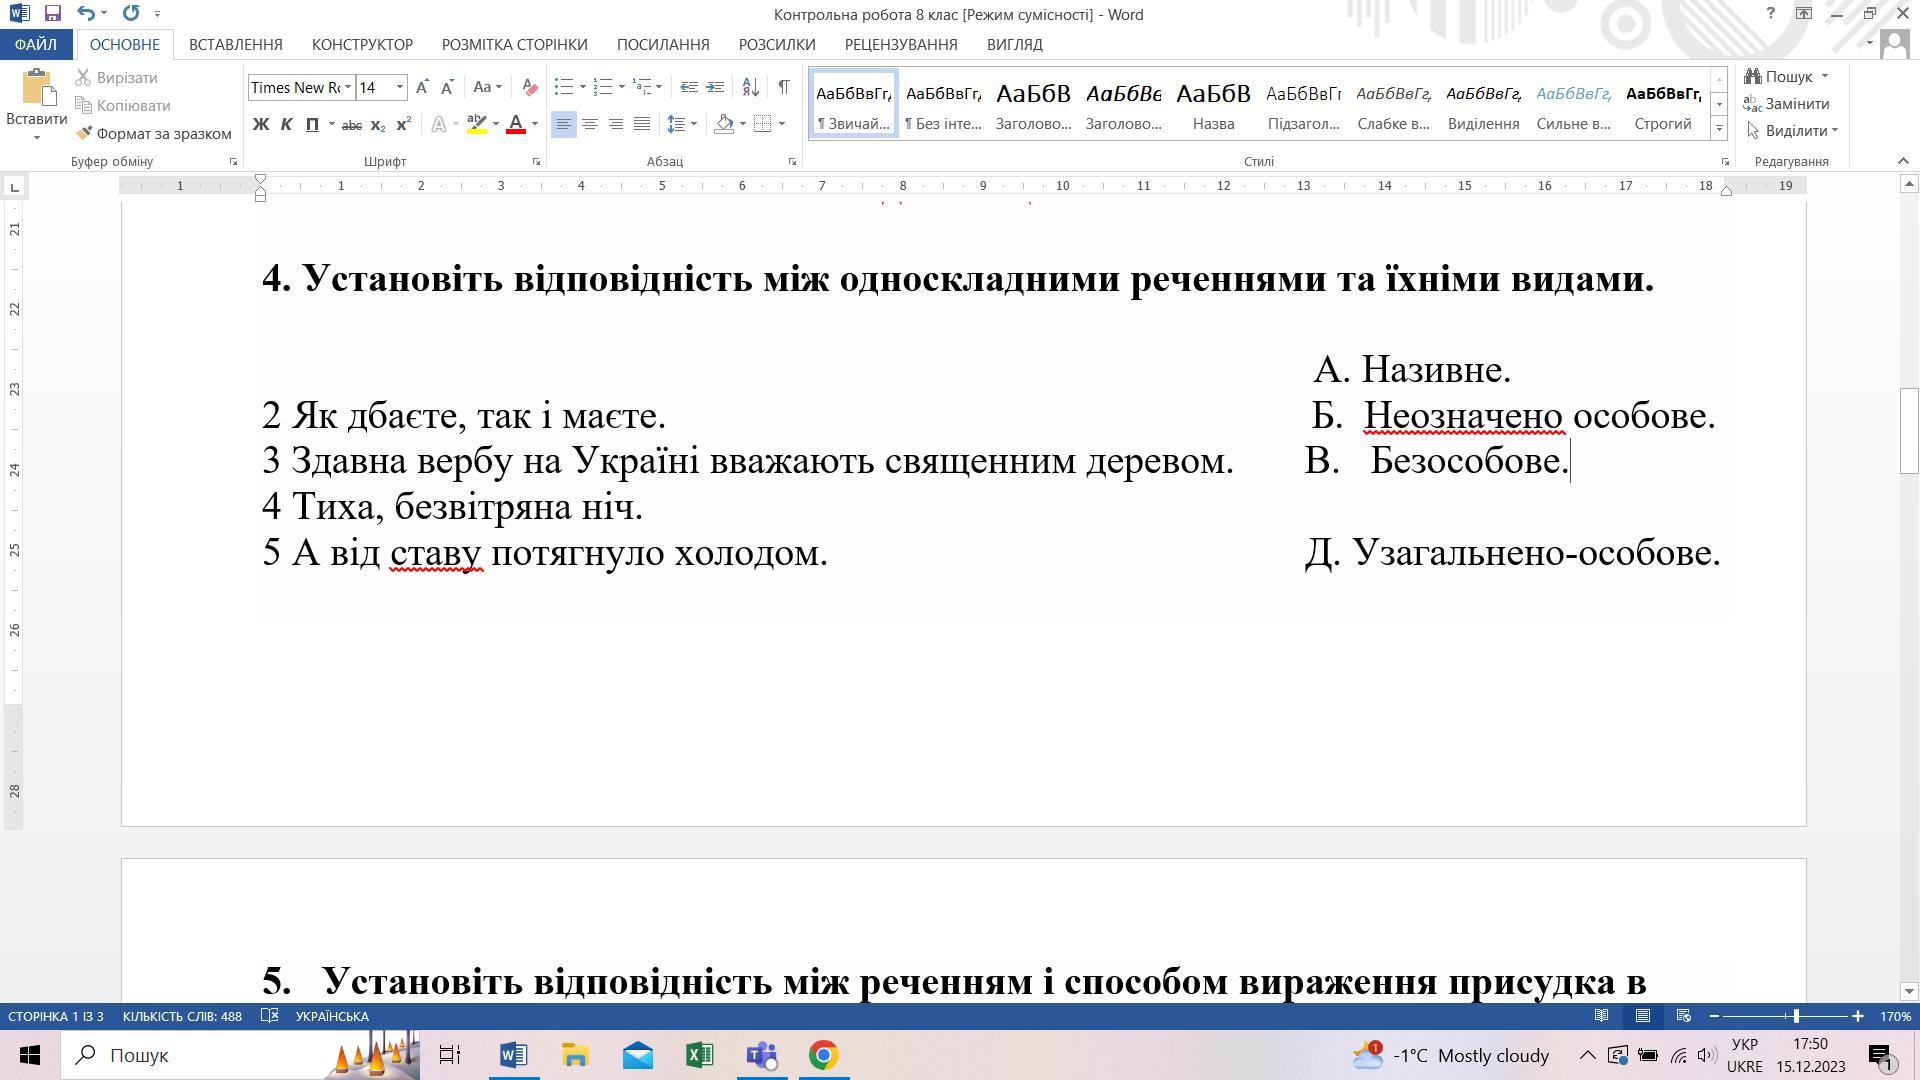Open the РЕЦЕНЗУВАННЯ ribbon tab
The image size is (1920, 1080).
(900, 45)
